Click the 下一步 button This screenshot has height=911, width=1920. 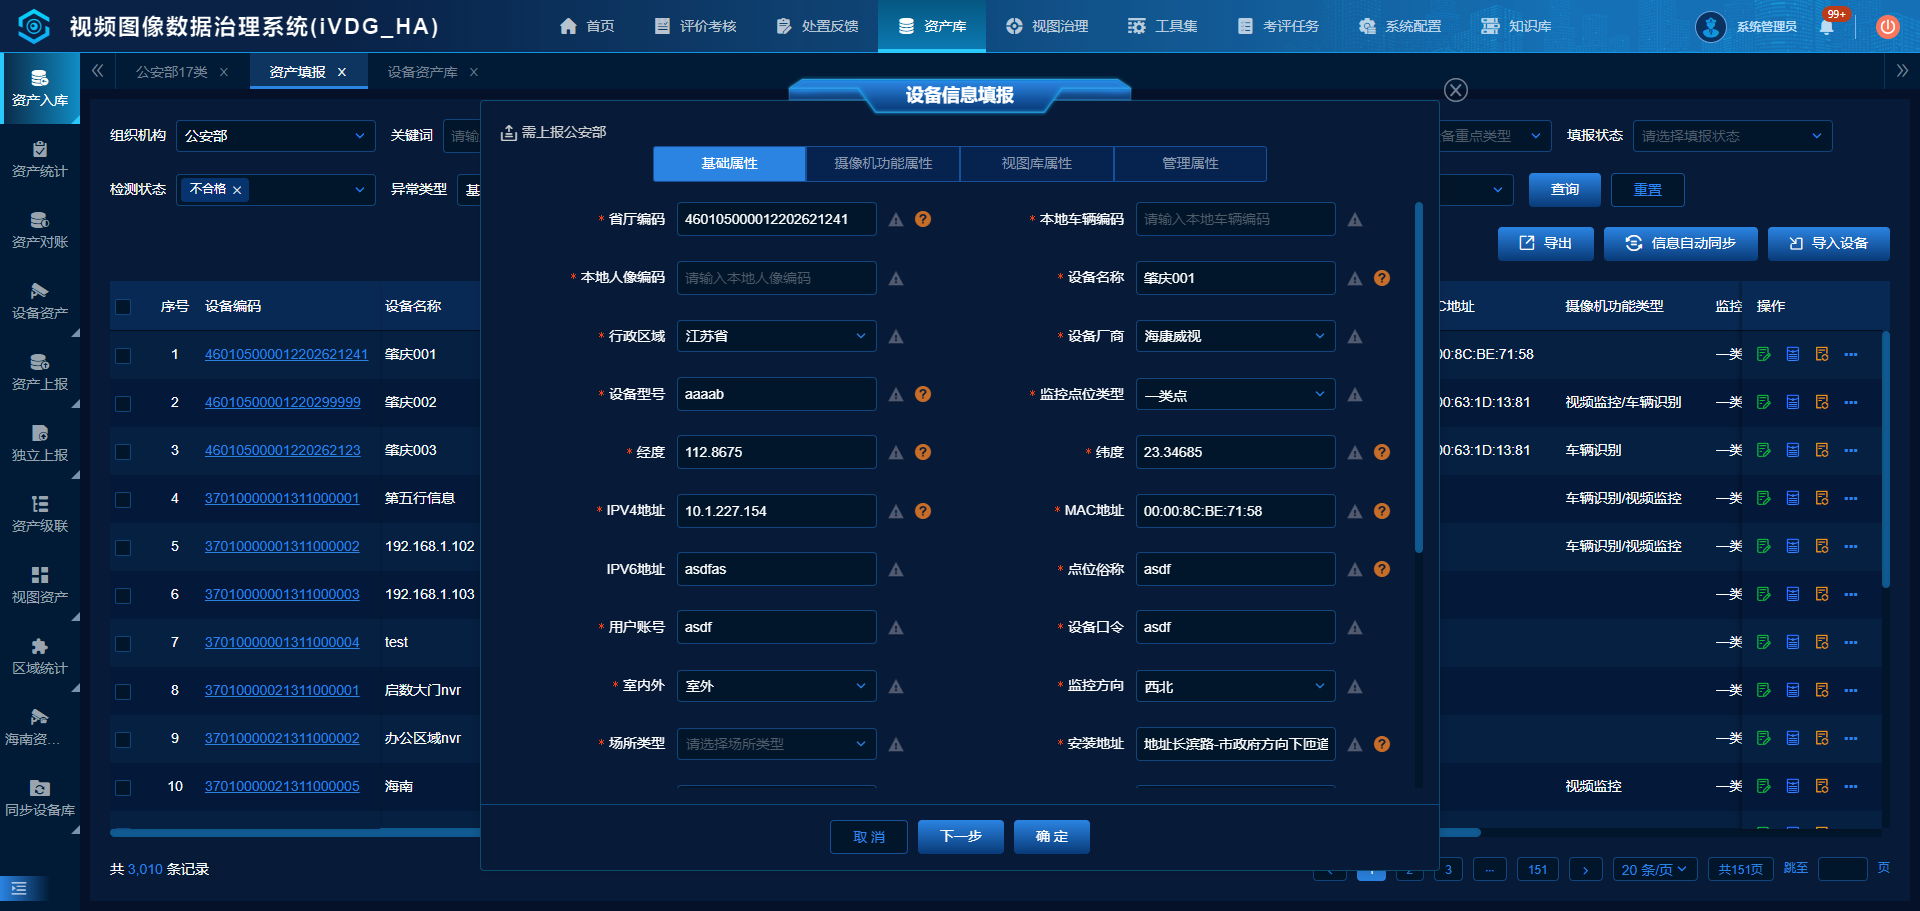pos(961,836)
